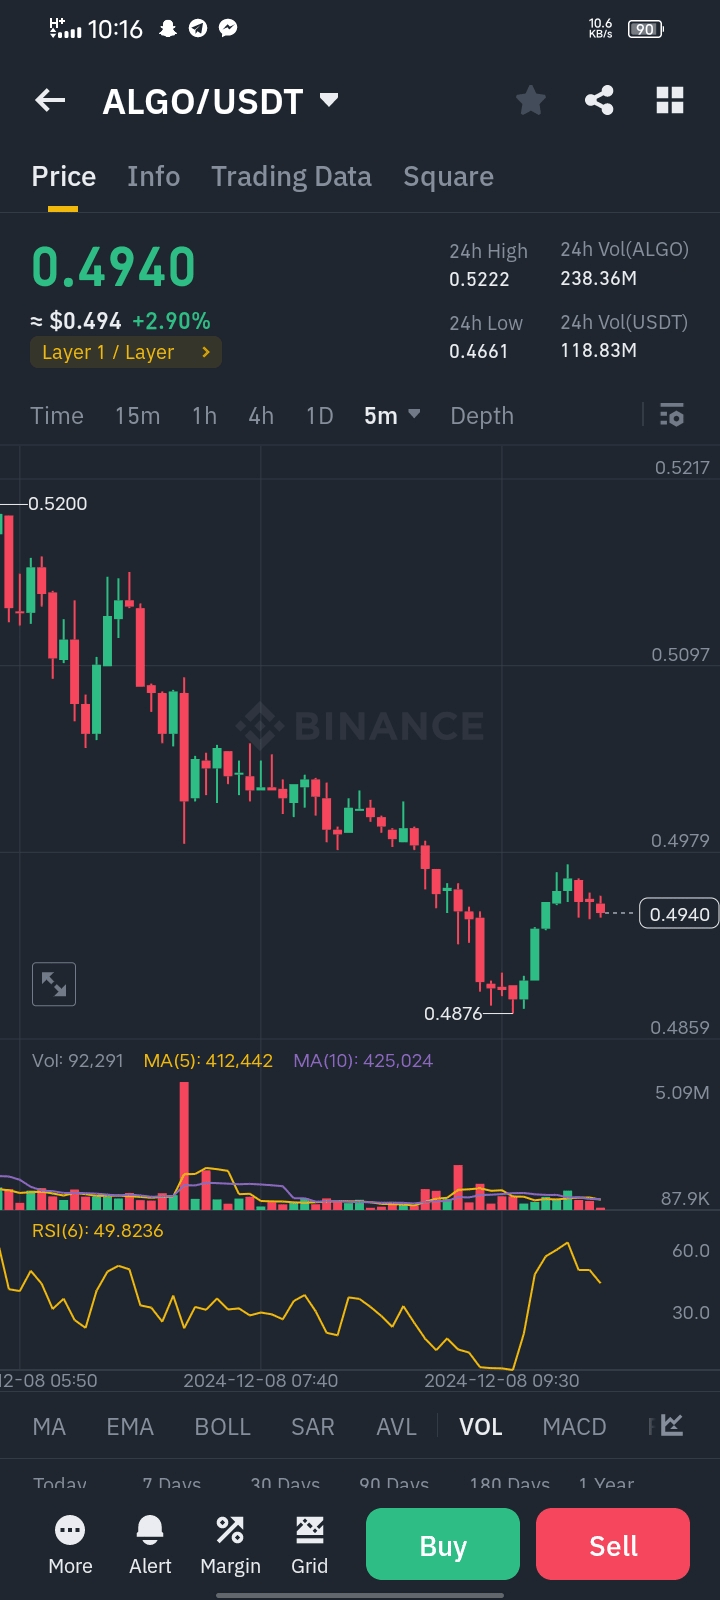
Task: Set a price Alert via the bell icon
Action: click(x=149, y=1545)
